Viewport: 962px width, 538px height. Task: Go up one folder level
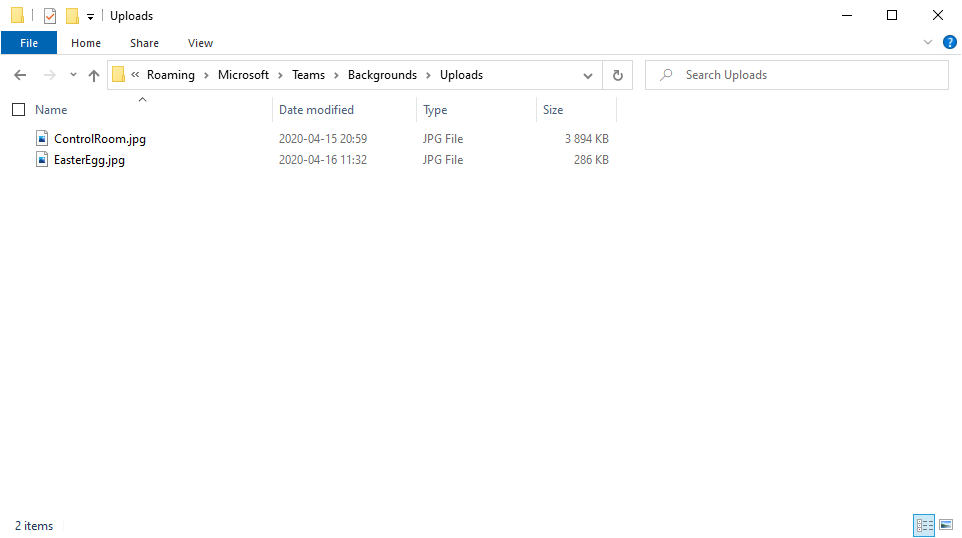(x=93, y=75)
